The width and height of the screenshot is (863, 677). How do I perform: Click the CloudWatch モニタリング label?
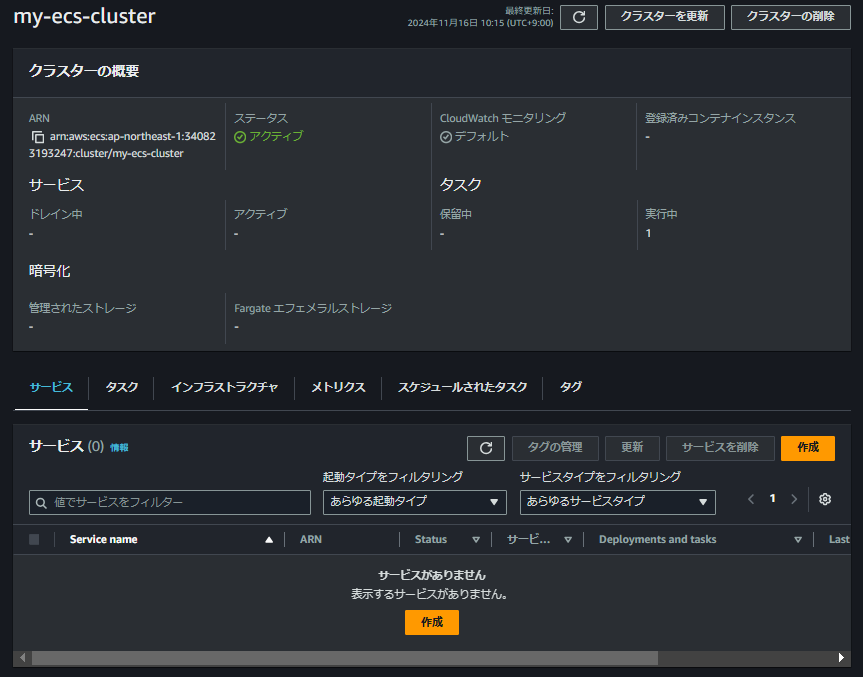[x=502, y=118]
